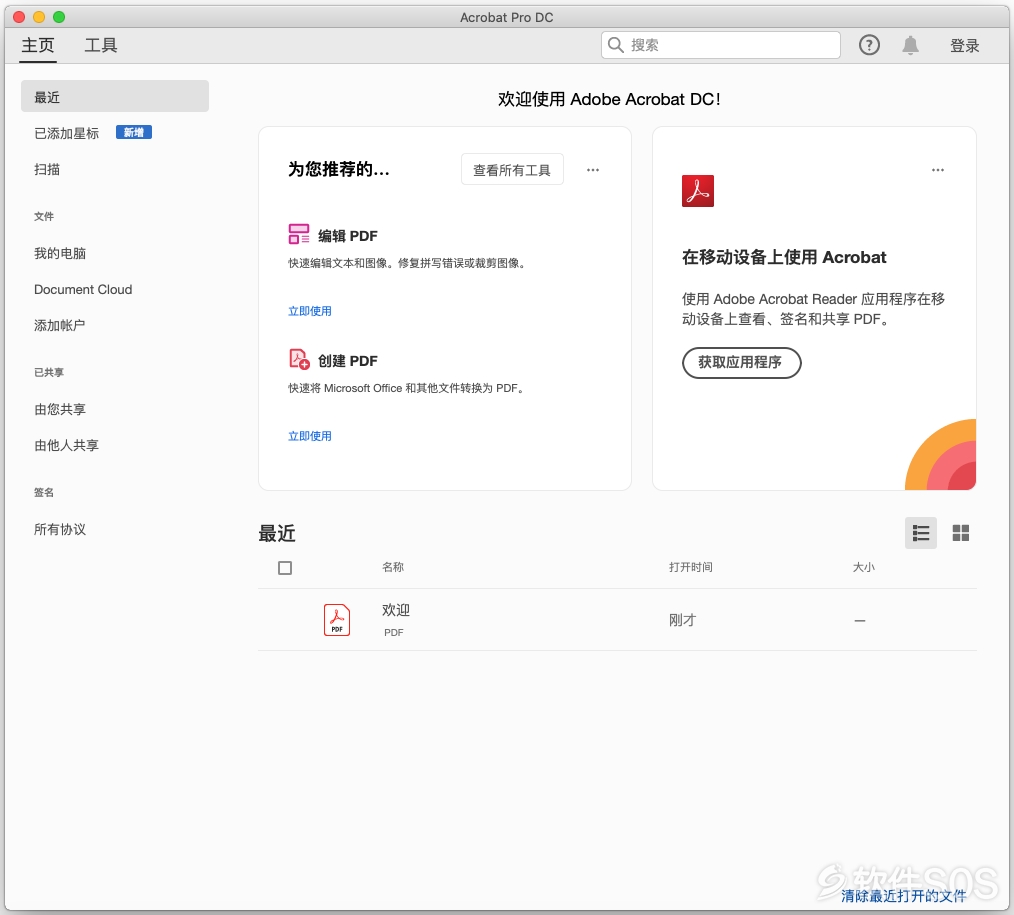This screenshot has width=1014, height=915.
Task: Click the 登录 sign-in button
Action: coord(964,45)
